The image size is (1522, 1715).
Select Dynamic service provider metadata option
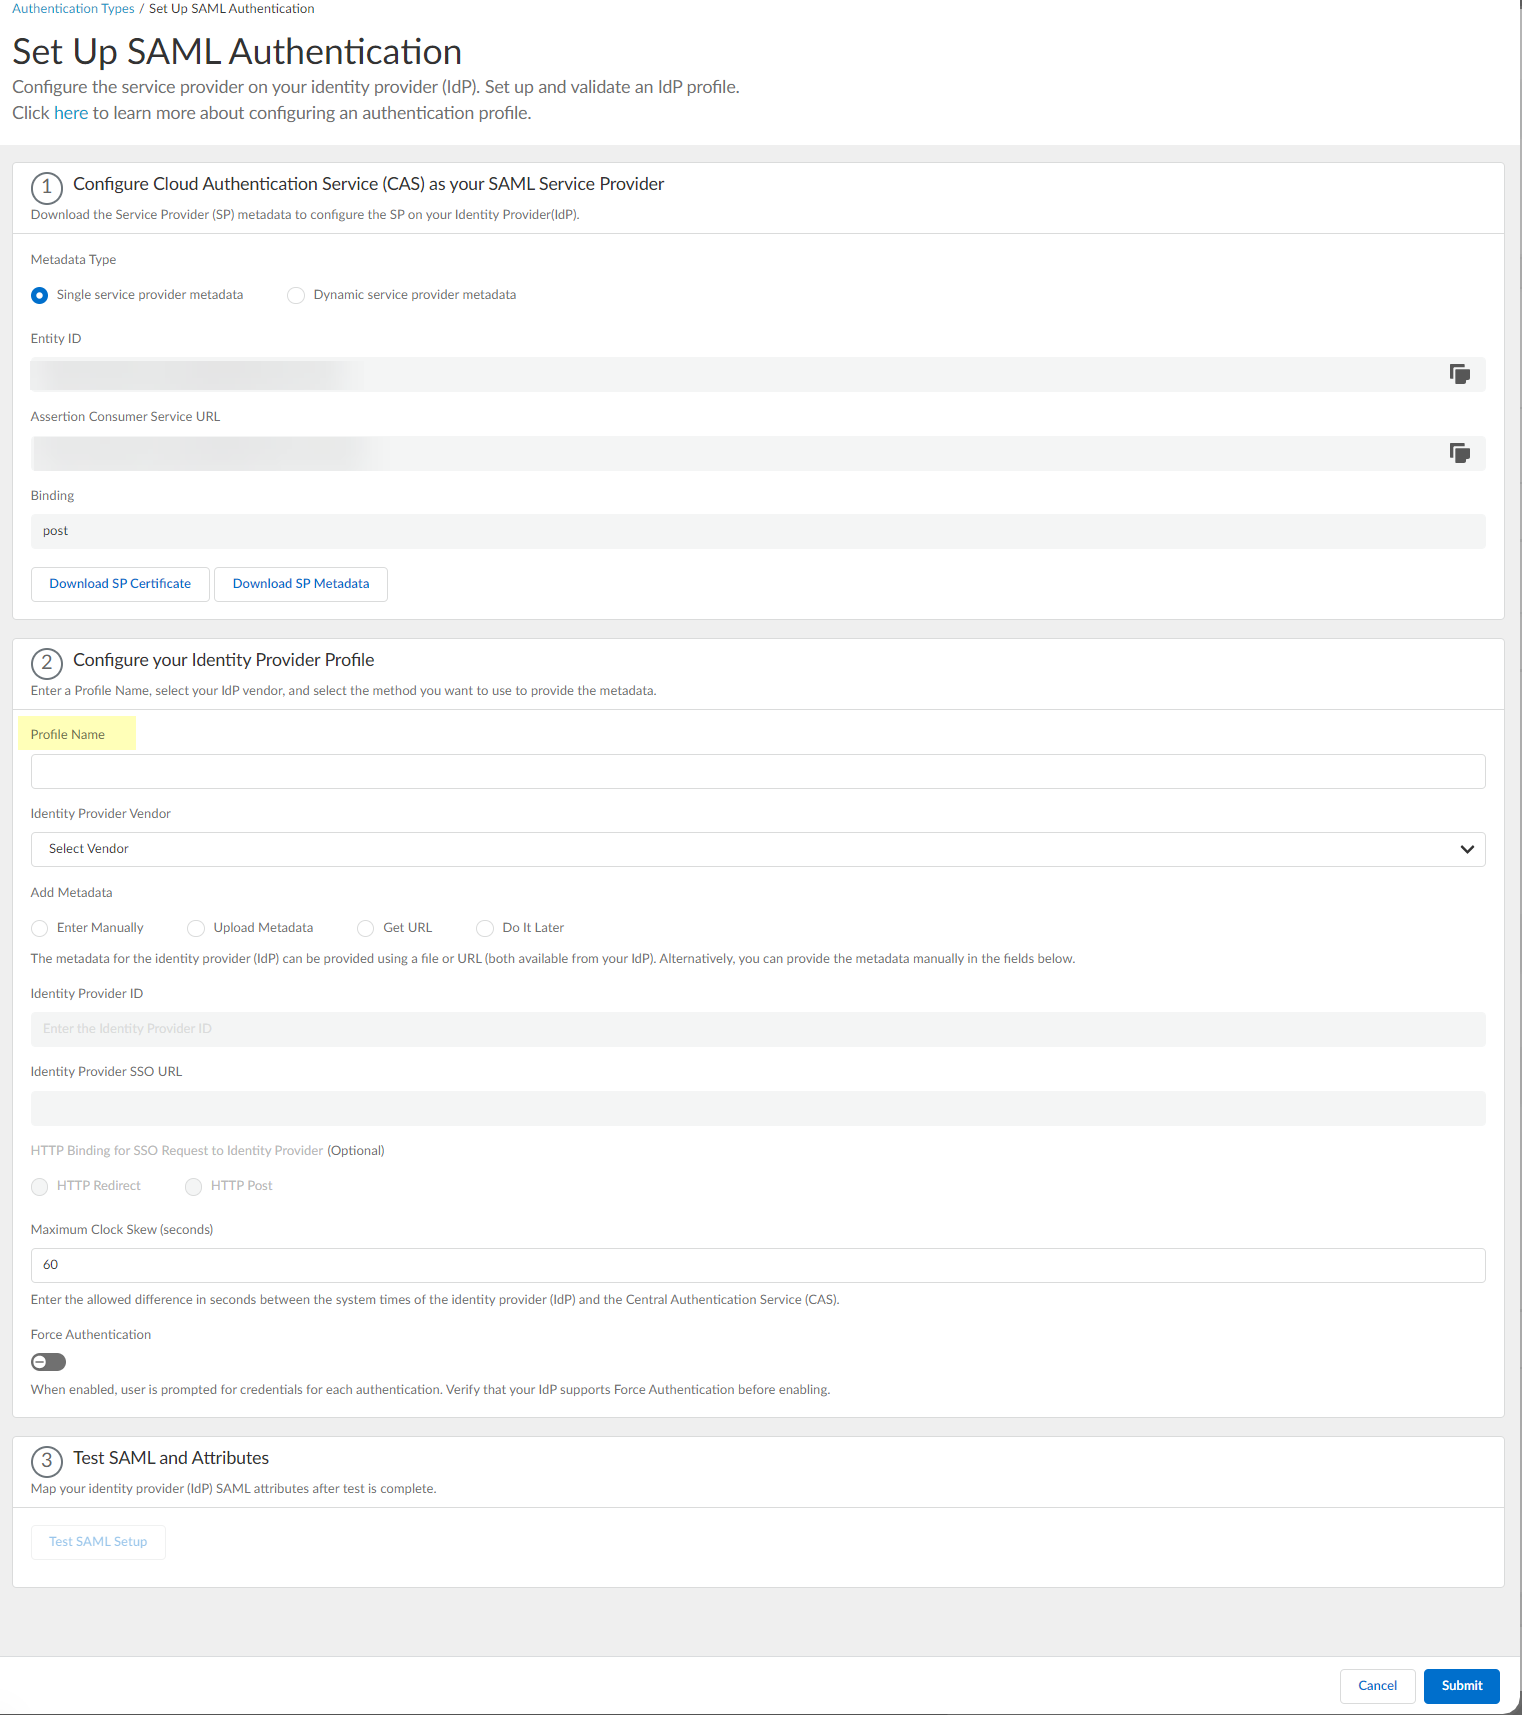coord(296,295)
